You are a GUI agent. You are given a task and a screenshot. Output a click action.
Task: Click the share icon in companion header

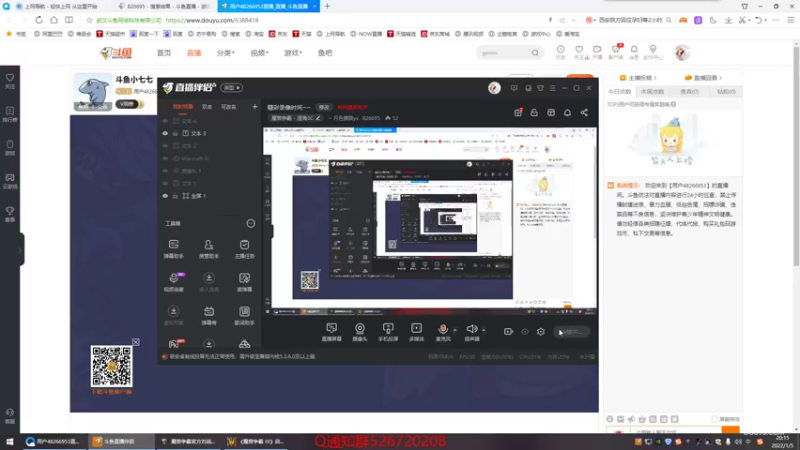point(584,113)
